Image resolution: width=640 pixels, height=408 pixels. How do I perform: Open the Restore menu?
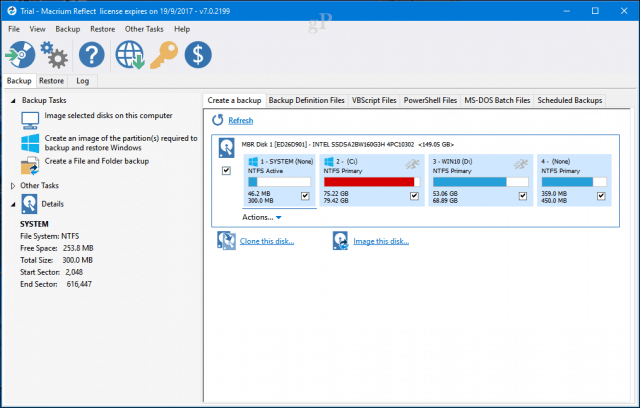click(102, 29)
